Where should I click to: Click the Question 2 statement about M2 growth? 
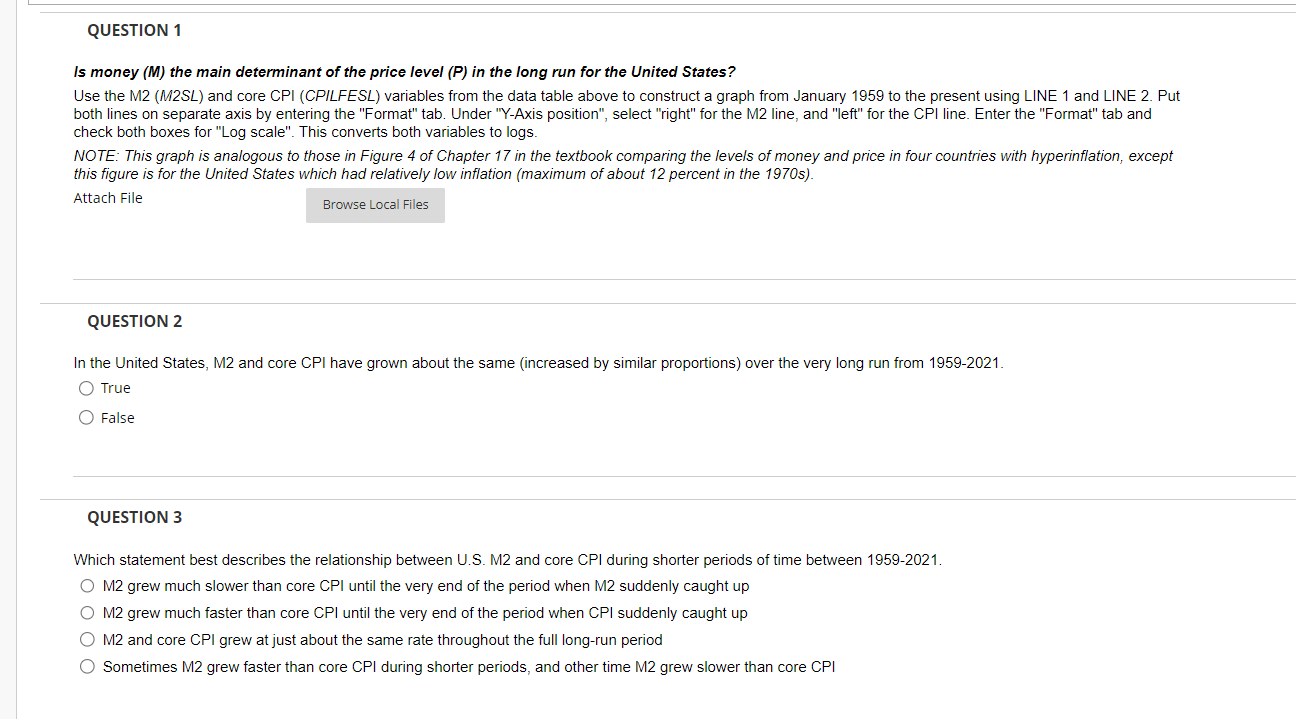pos(537,362)
